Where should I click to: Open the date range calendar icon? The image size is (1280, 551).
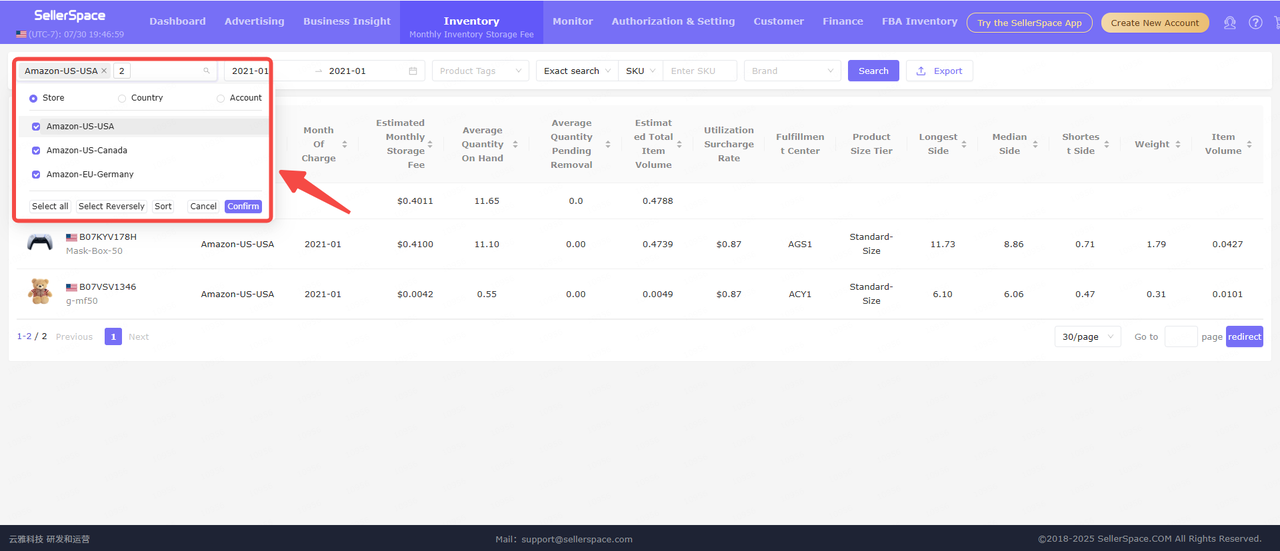pos(413,71)
